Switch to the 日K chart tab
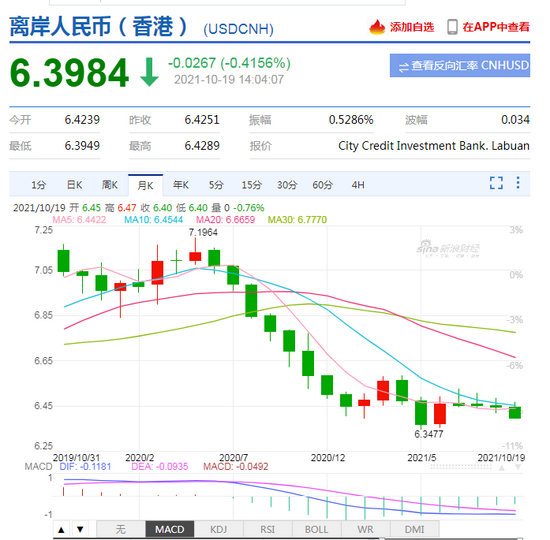This screenshot has height=540, width=550. (74, 185)
